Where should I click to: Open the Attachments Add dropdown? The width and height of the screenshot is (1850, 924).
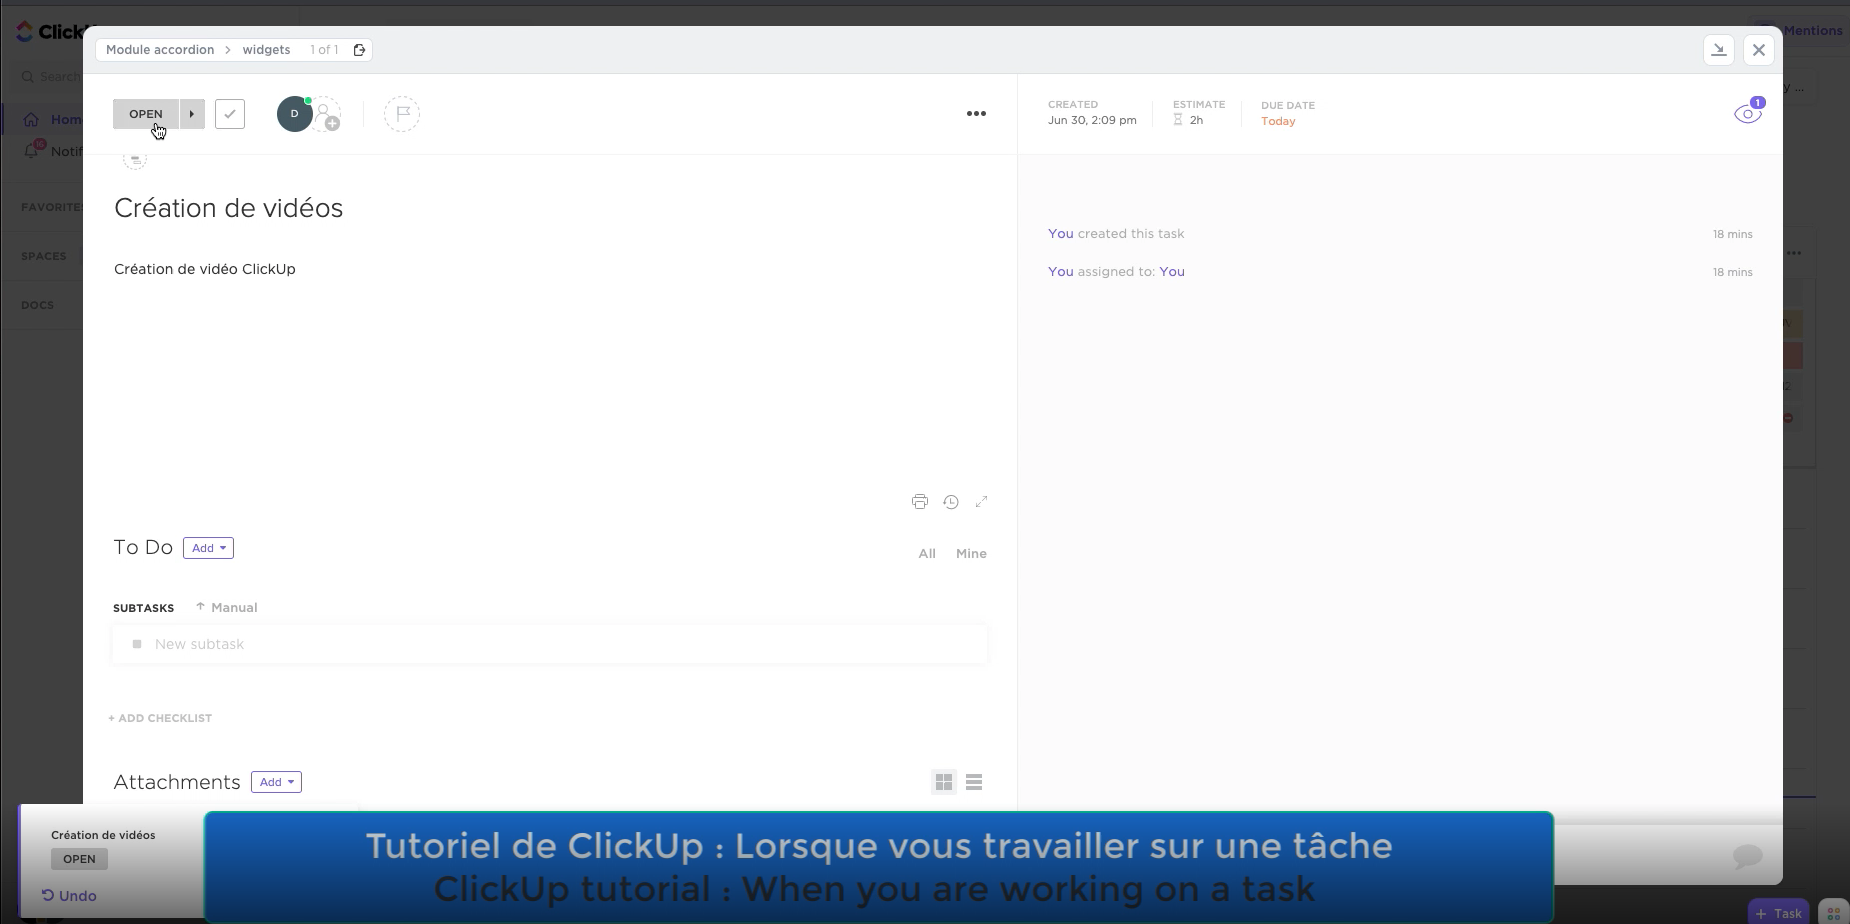coord(276,782)
